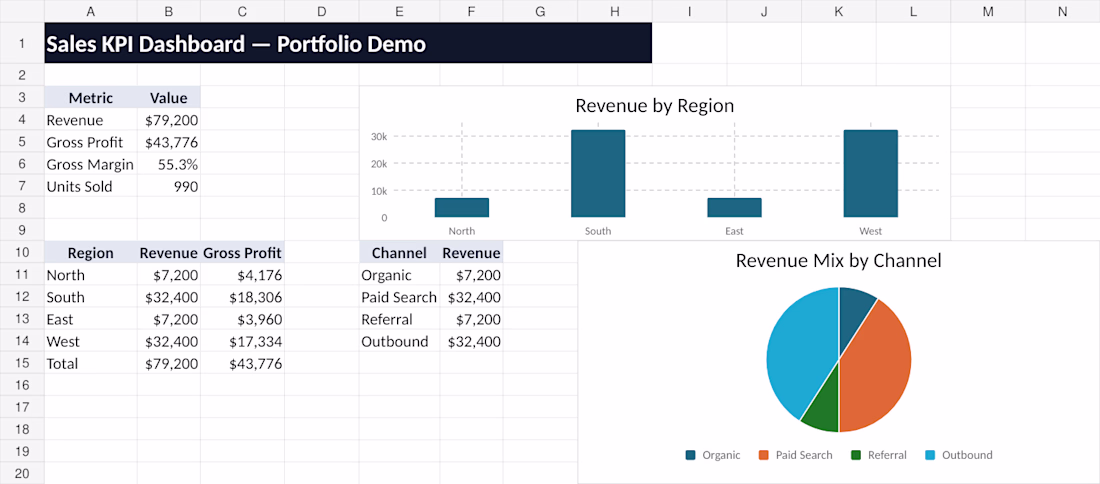Screen dimensions: 1100x484
Task: Select the Channel header cell
Action: point(399,253)
